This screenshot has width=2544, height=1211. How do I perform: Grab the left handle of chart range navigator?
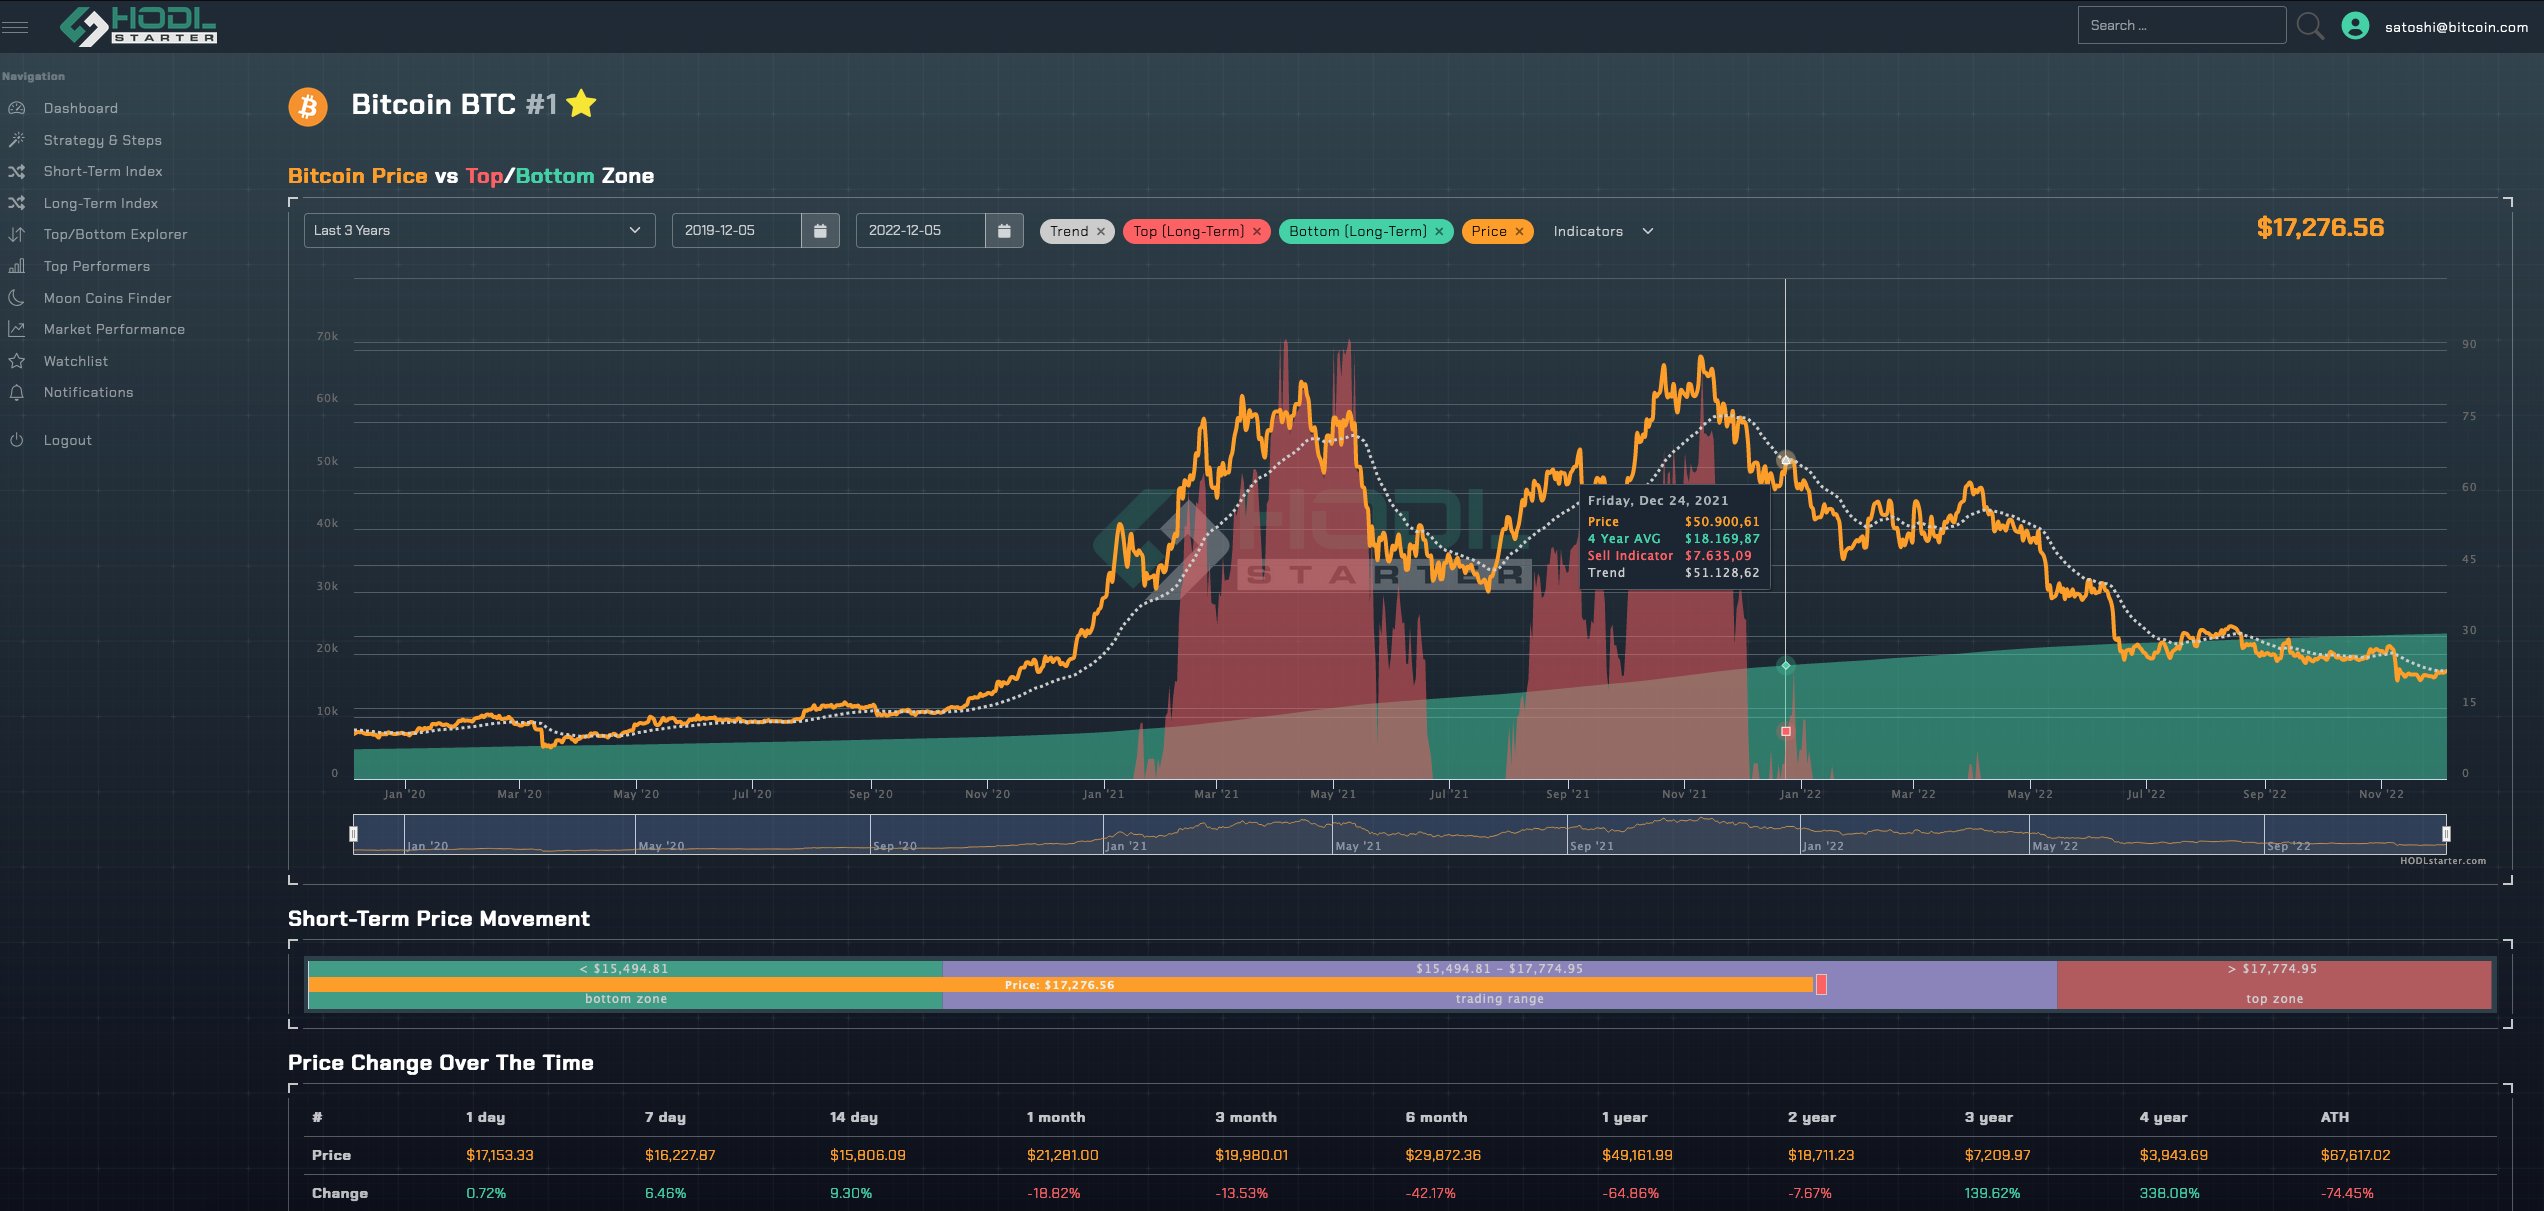353,833
